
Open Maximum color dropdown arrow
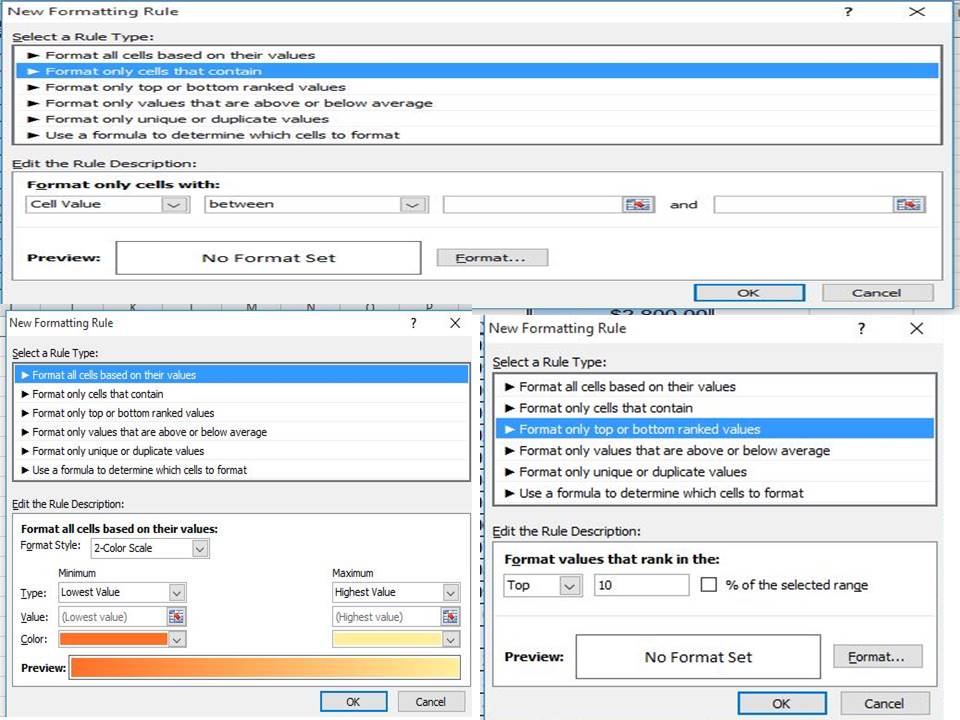451,640
